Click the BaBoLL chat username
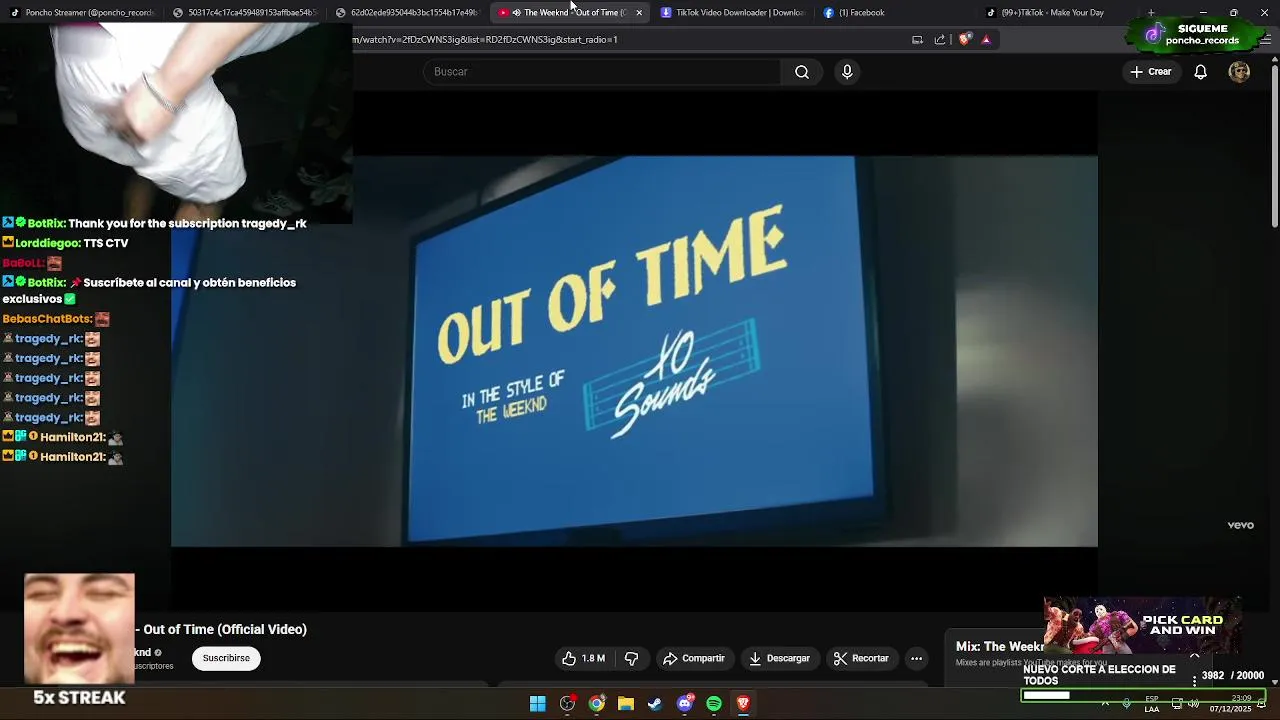This screenshot has width=1280, height=720. coord(22,263)
